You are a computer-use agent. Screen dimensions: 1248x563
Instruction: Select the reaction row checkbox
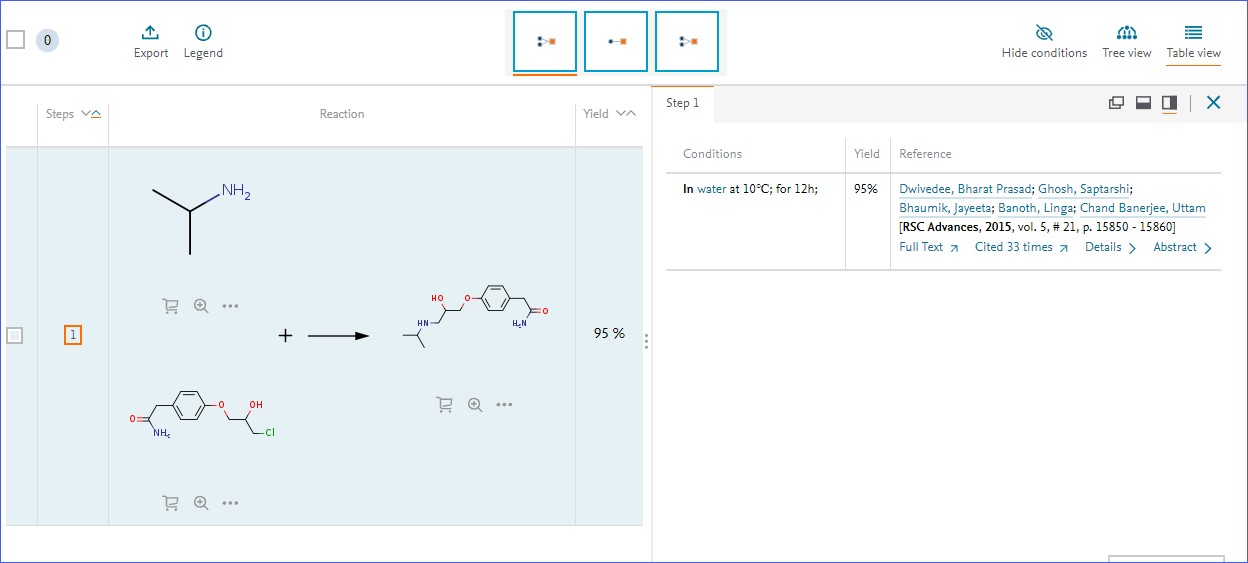point(15,336)
